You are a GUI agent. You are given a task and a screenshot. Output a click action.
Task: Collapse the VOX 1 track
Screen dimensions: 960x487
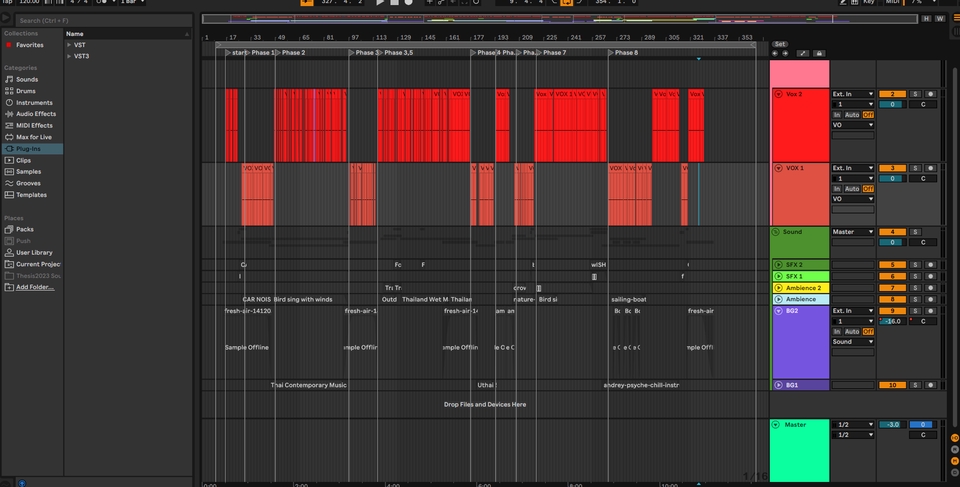click(778, 168)
